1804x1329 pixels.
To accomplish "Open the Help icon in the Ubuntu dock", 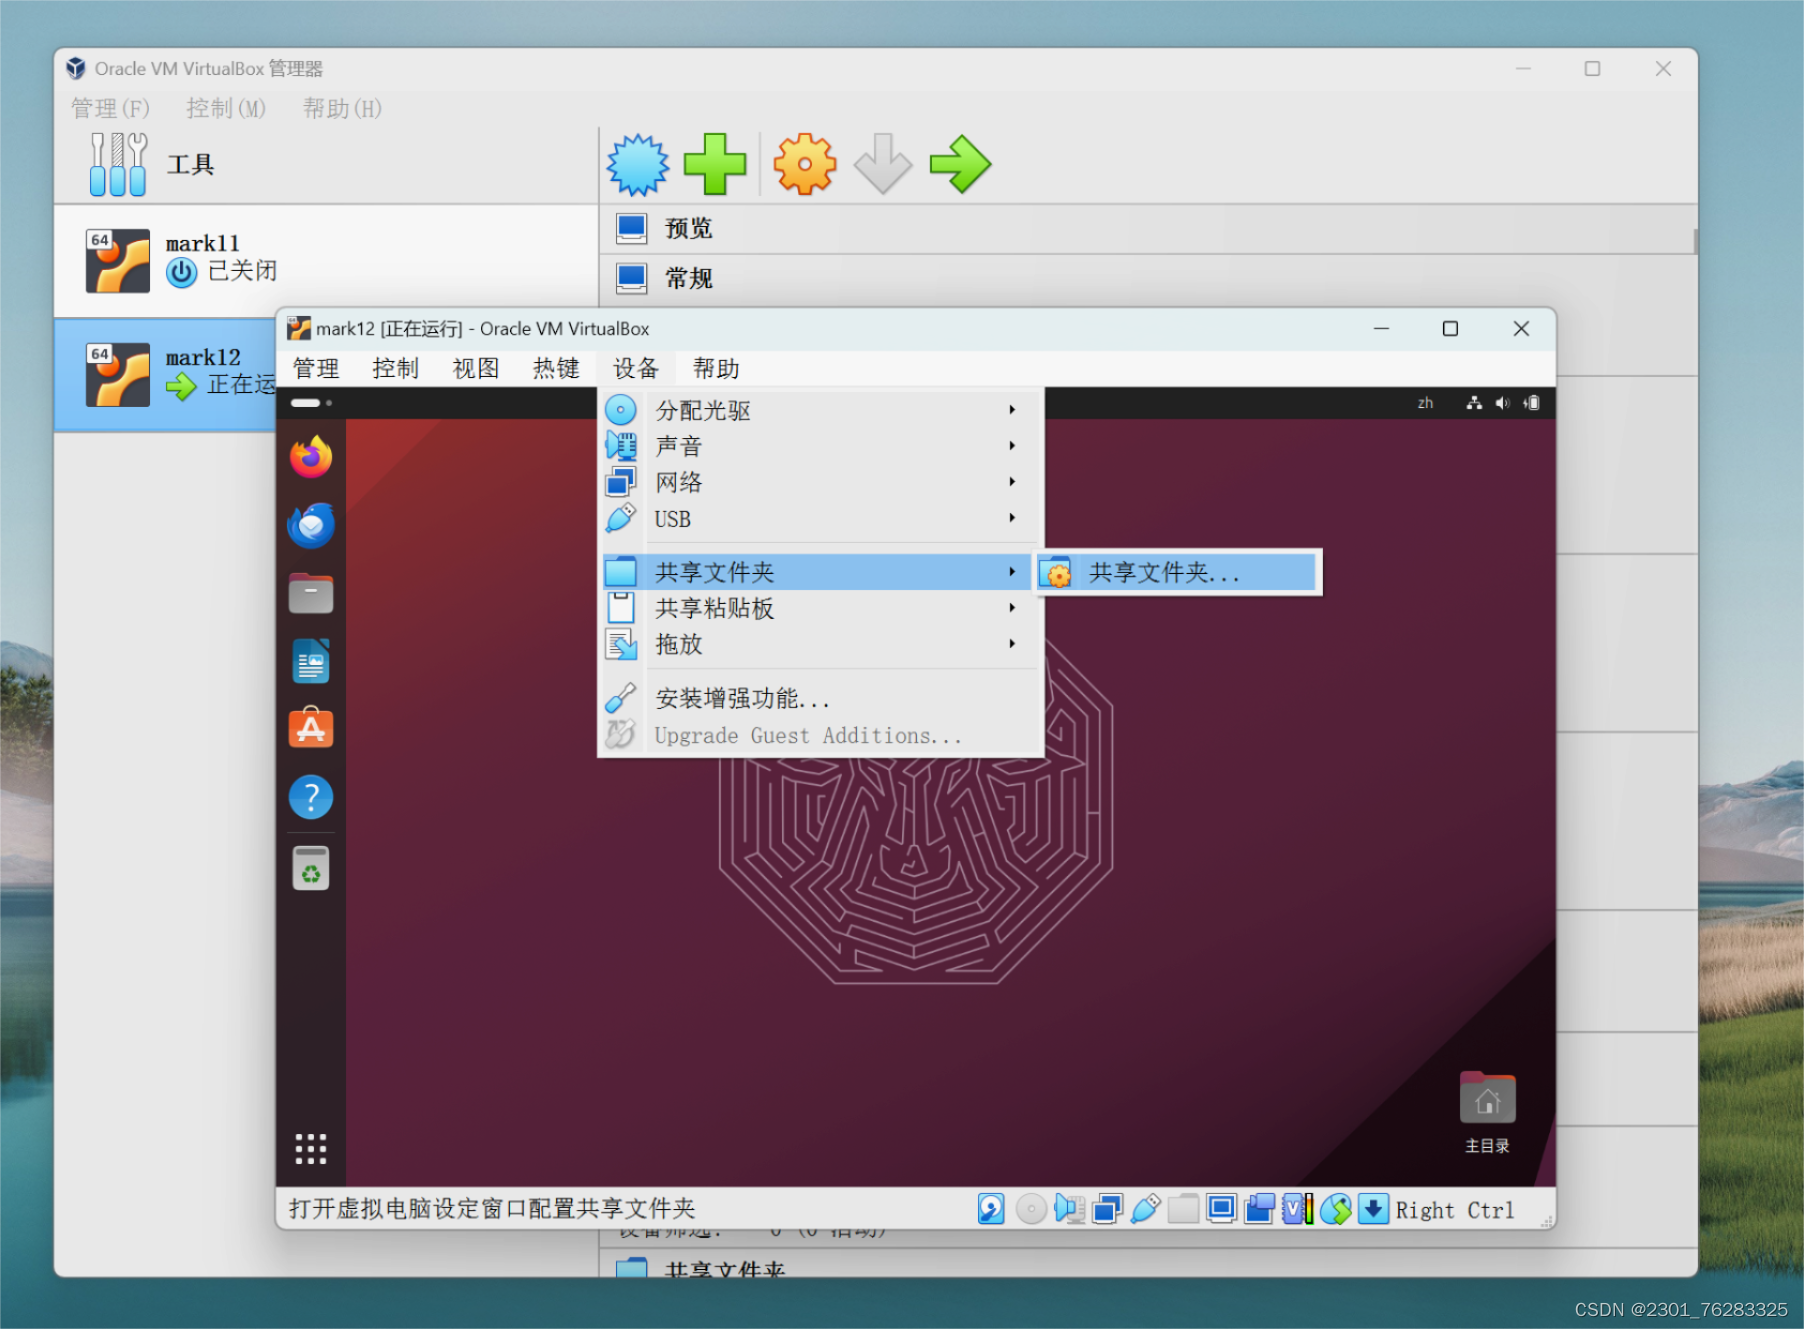I will click(x=311, y=797).
